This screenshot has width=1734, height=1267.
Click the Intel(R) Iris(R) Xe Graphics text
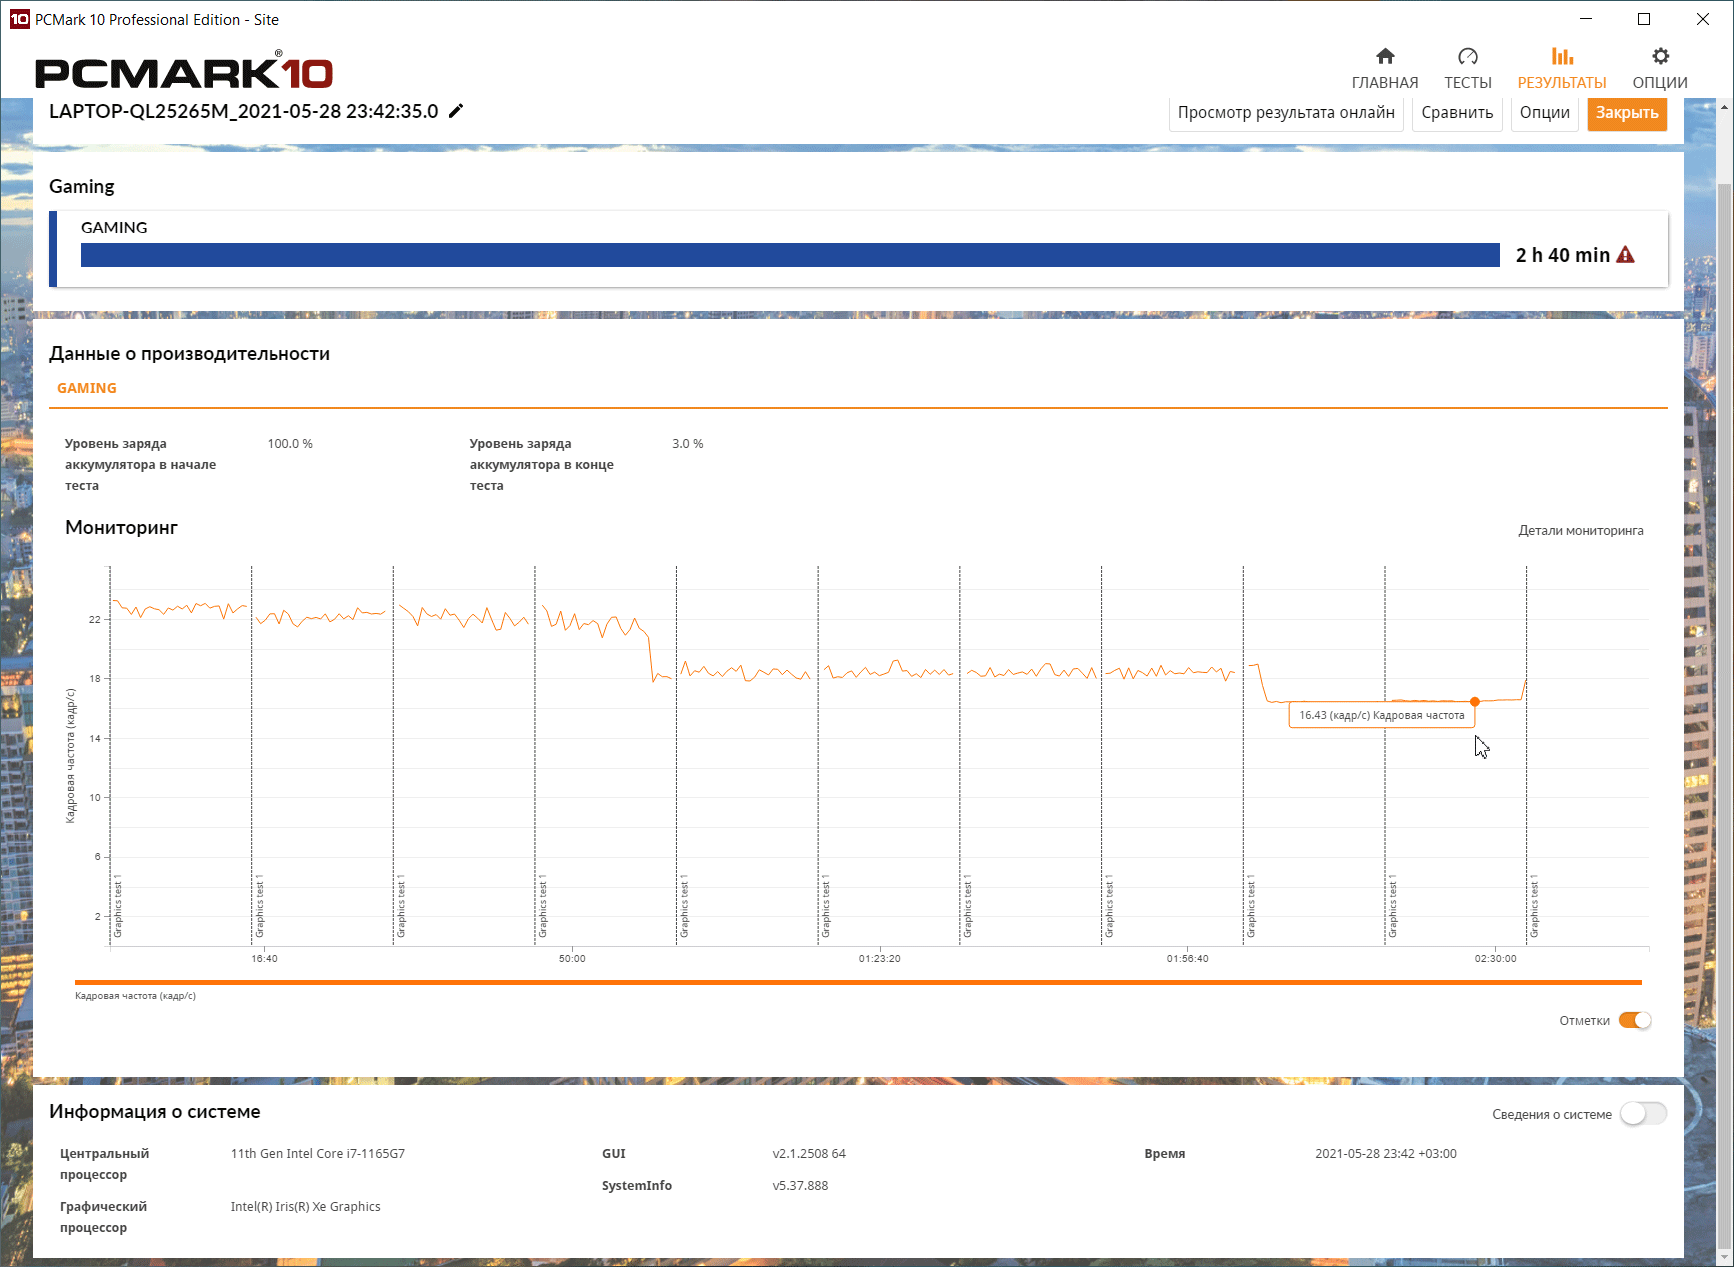[x=306, y=1206]
